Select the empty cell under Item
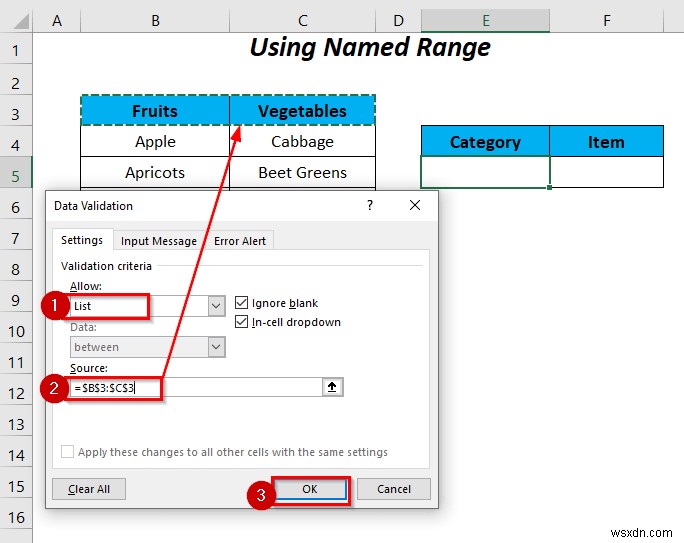This screenshot has height=543, width=684. (606, 172)
